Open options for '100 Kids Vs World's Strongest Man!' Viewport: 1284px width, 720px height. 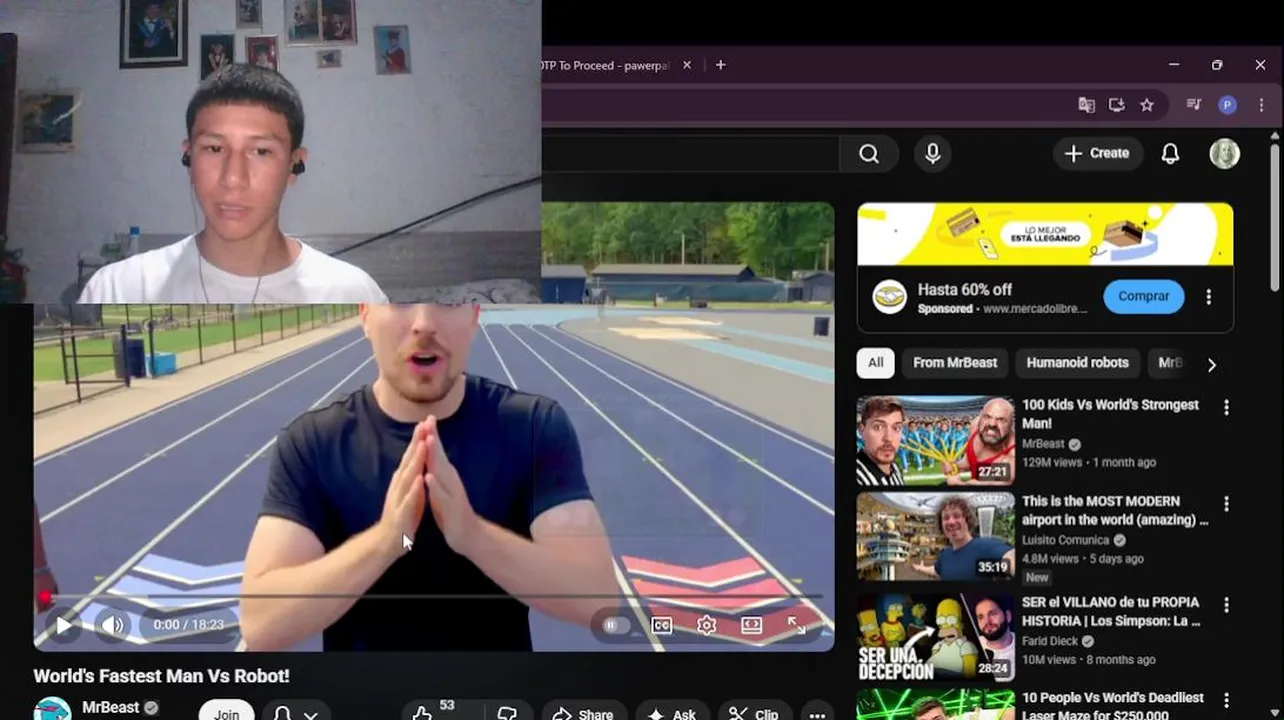click(1226, 407)
